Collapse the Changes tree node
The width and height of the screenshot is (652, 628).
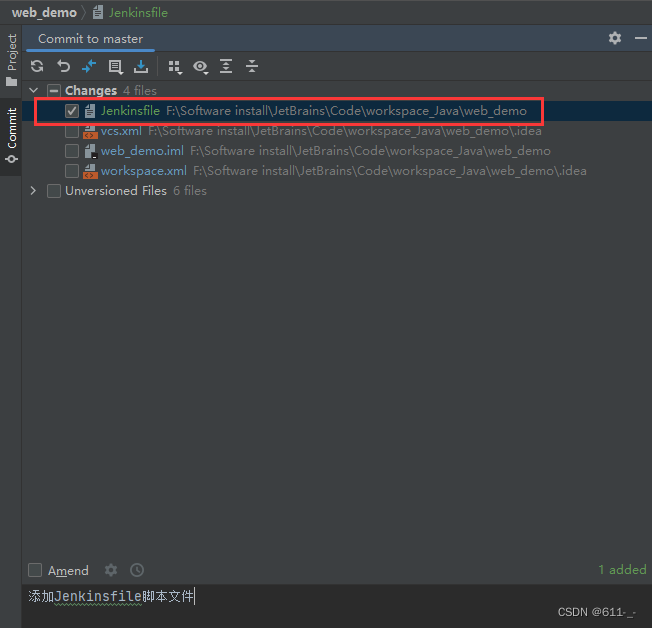tap(34, 90)
